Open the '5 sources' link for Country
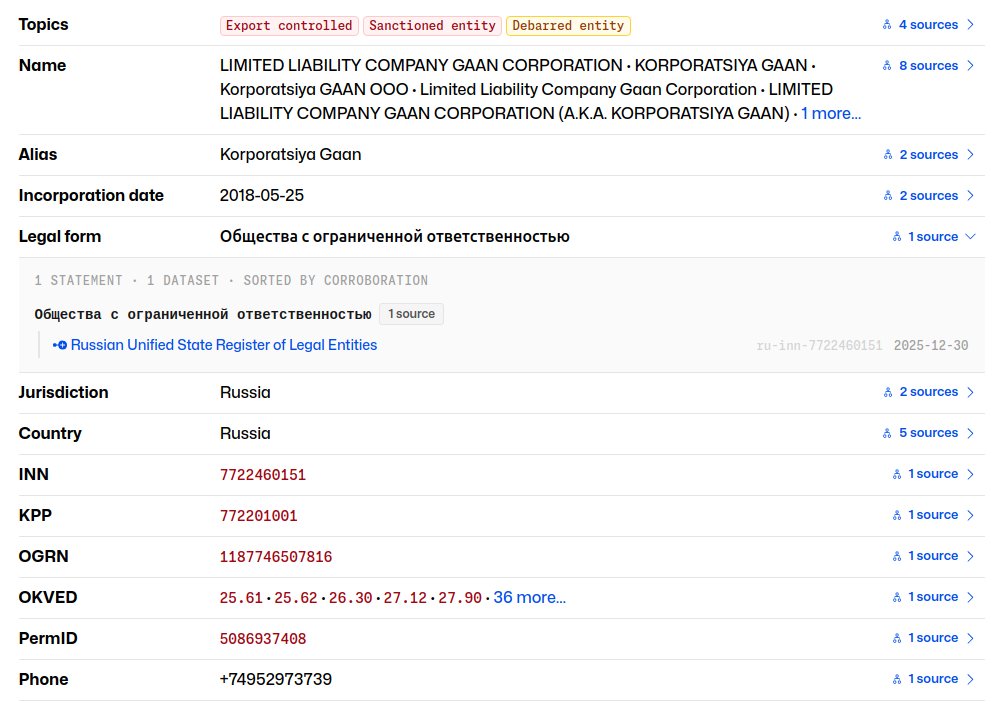The height and width of the screenshot is (709, 990). (928, 433)
